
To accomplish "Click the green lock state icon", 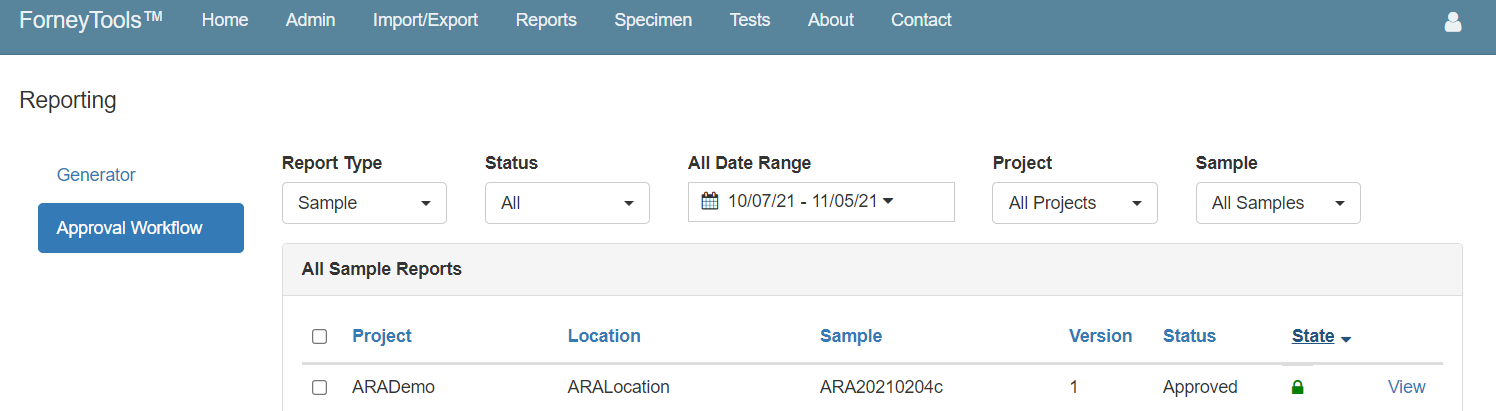I will (1298, 387).
